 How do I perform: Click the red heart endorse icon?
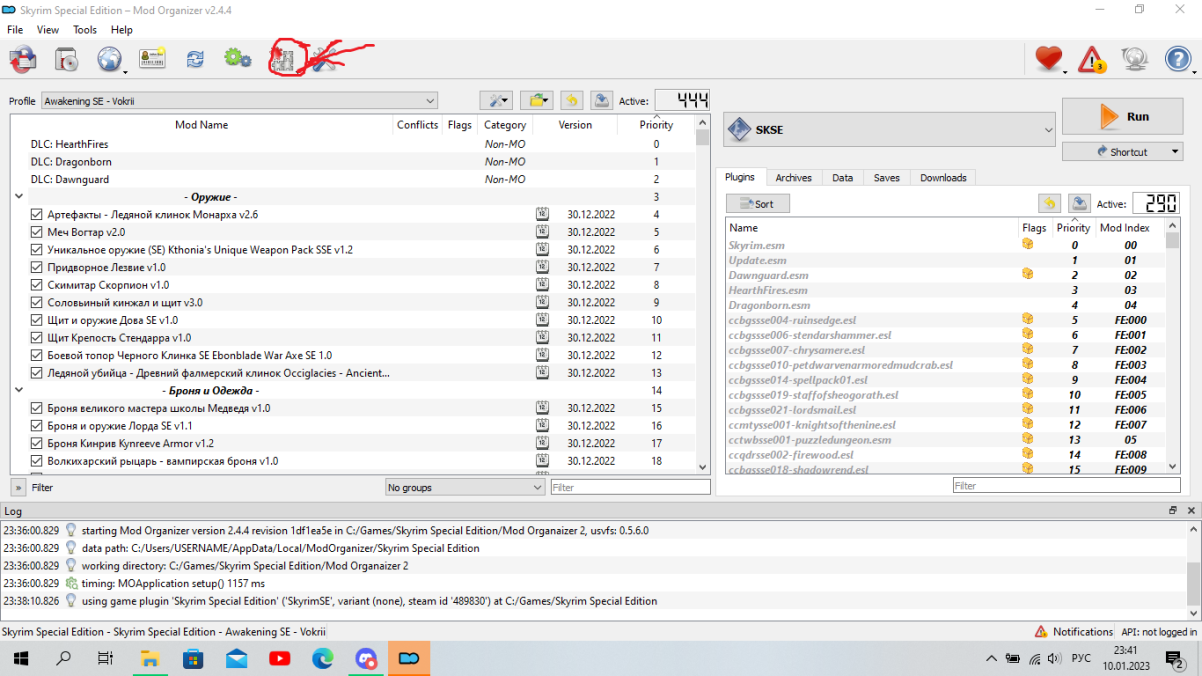click(1048, 60)
